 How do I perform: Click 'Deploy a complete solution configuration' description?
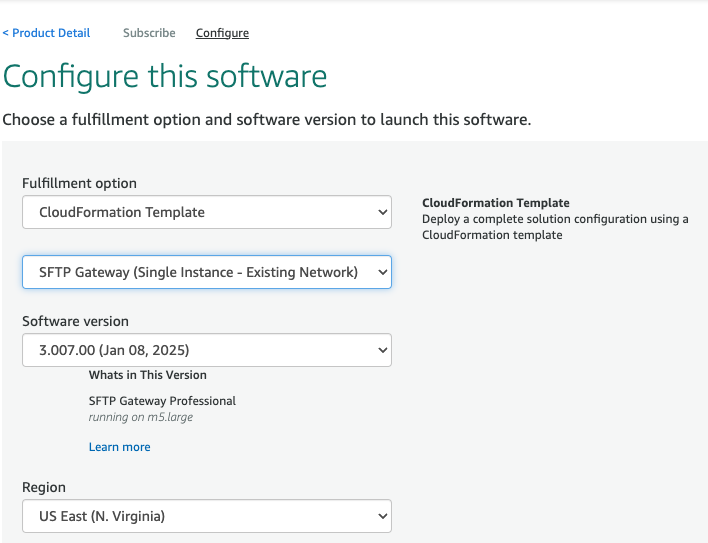click(555, 227)
